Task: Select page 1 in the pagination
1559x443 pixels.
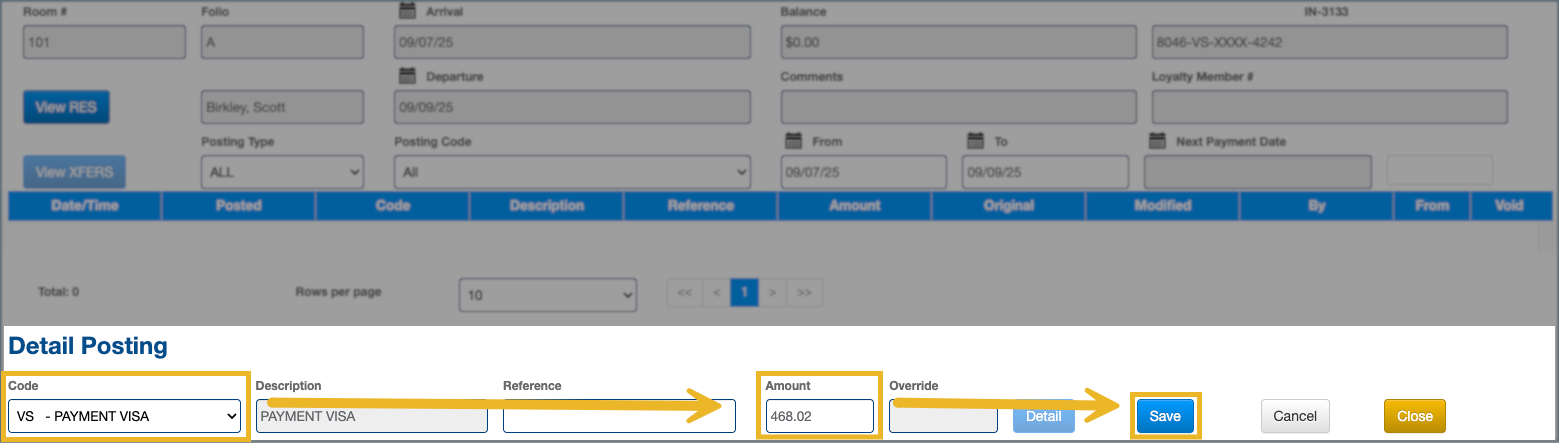Action: (744, 293)
